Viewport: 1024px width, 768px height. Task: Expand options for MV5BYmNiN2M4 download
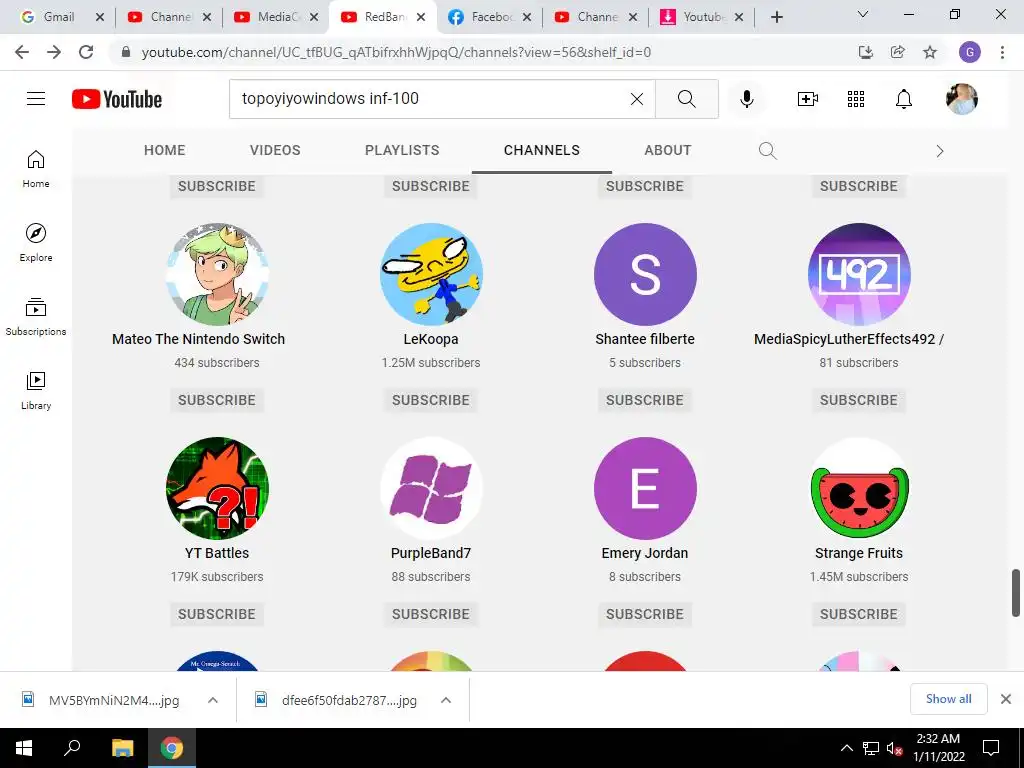coord(213,700)
